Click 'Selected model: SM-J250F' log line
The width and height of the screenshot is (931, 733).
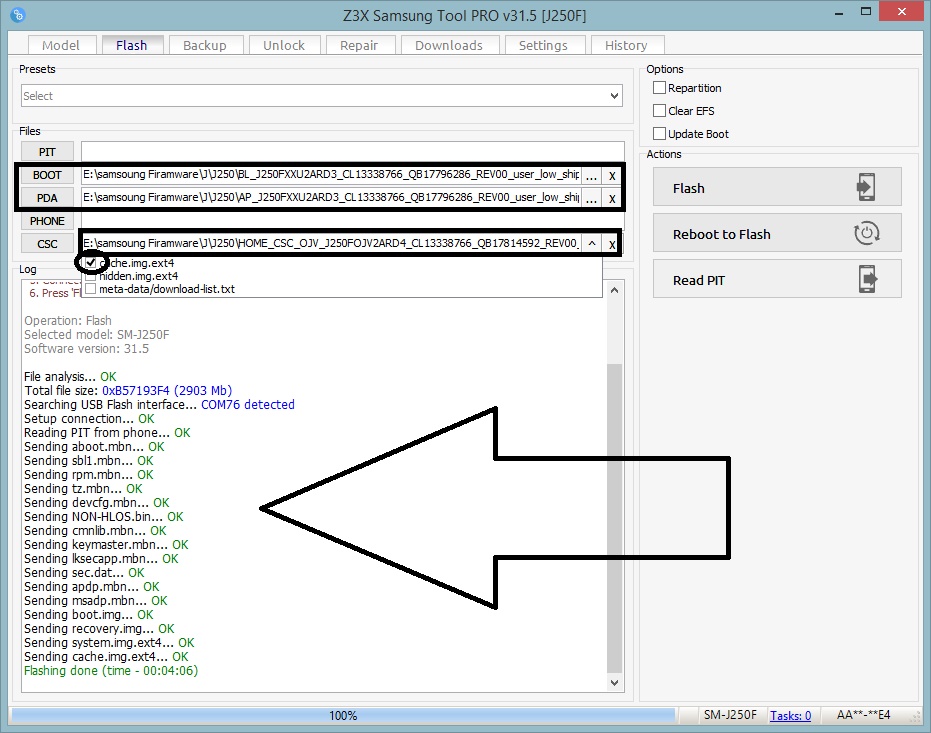click(97, 335)
